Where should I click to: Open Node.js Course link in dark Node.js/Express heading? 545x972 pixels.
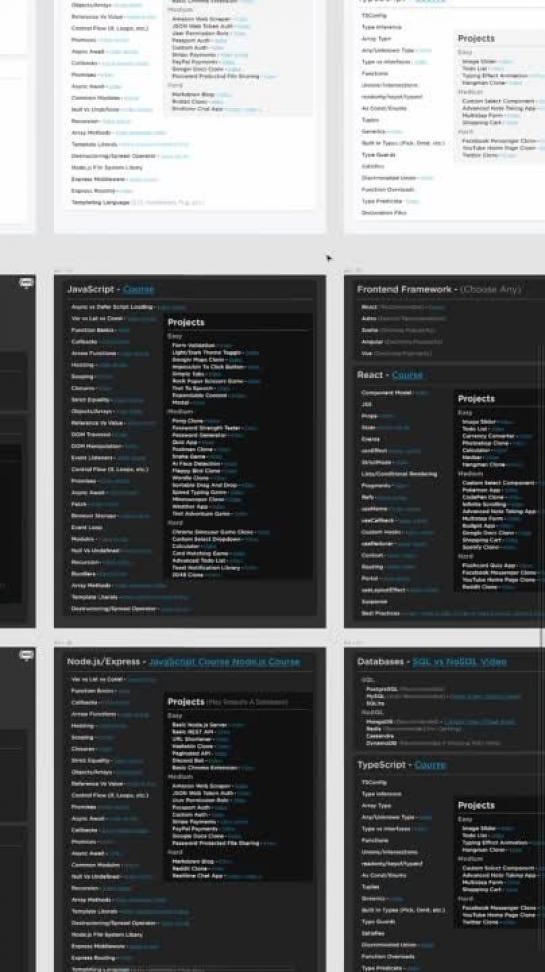click(x=265, y=662)
